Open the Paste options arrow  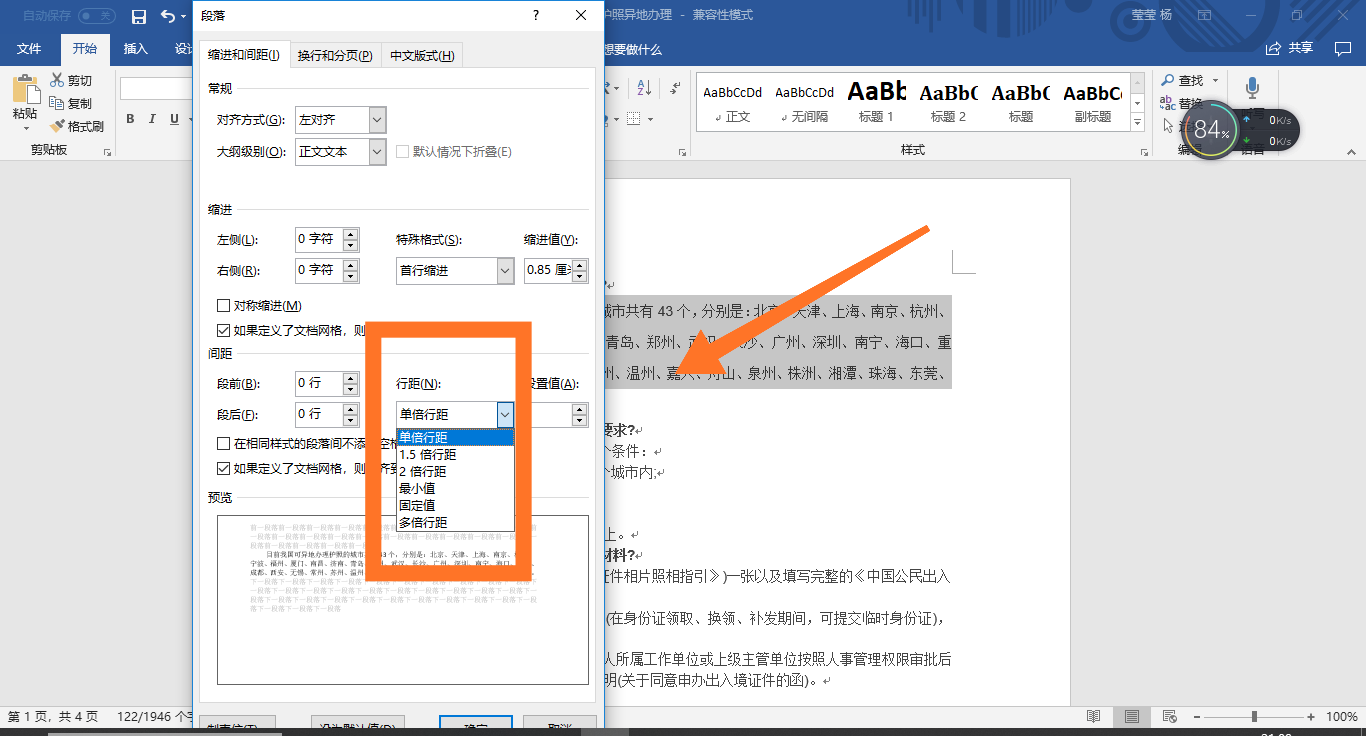tap(25, 127)
